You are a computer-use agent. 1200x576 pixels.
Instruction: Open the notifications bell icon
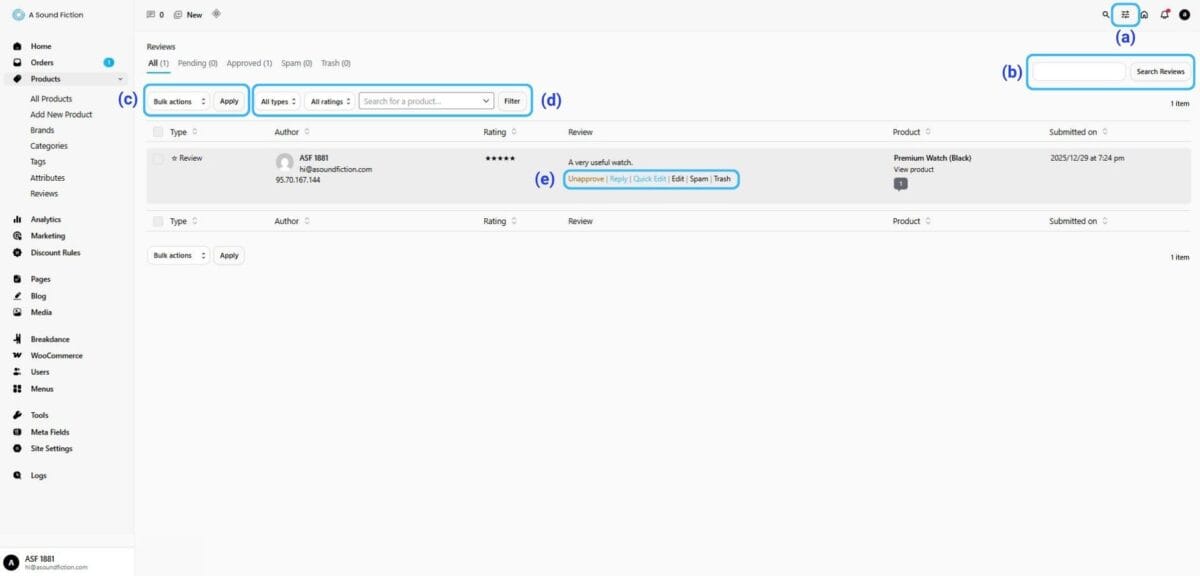click(x=1164, y=15)
